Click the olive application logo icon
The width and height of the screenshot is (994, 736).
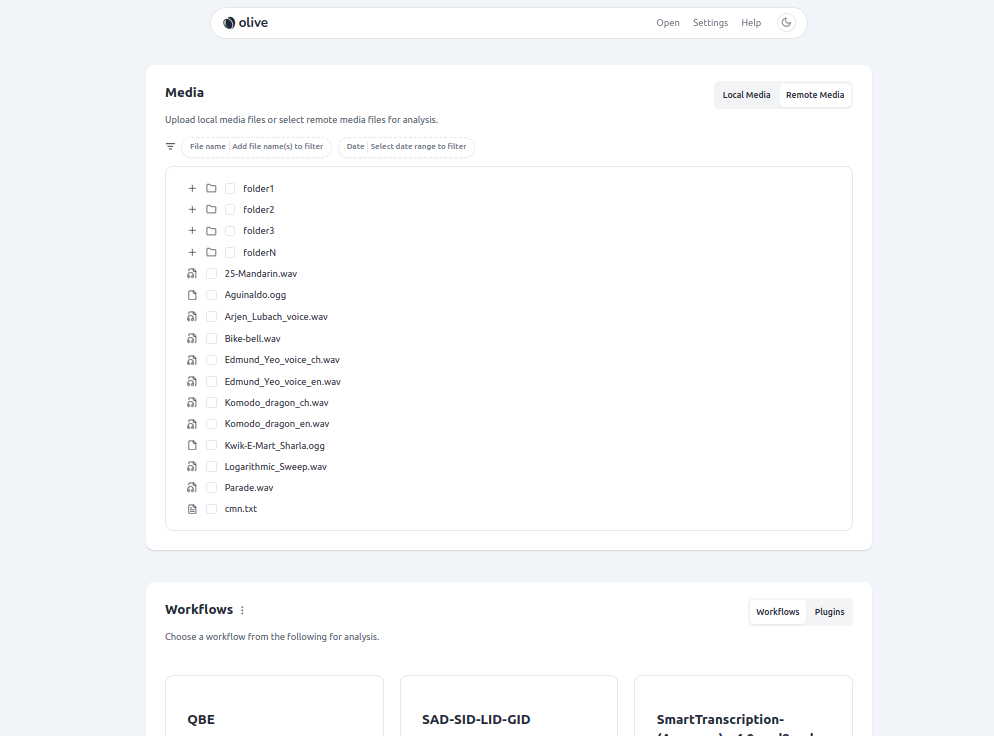pyautogui.click(x=231, y=21)
